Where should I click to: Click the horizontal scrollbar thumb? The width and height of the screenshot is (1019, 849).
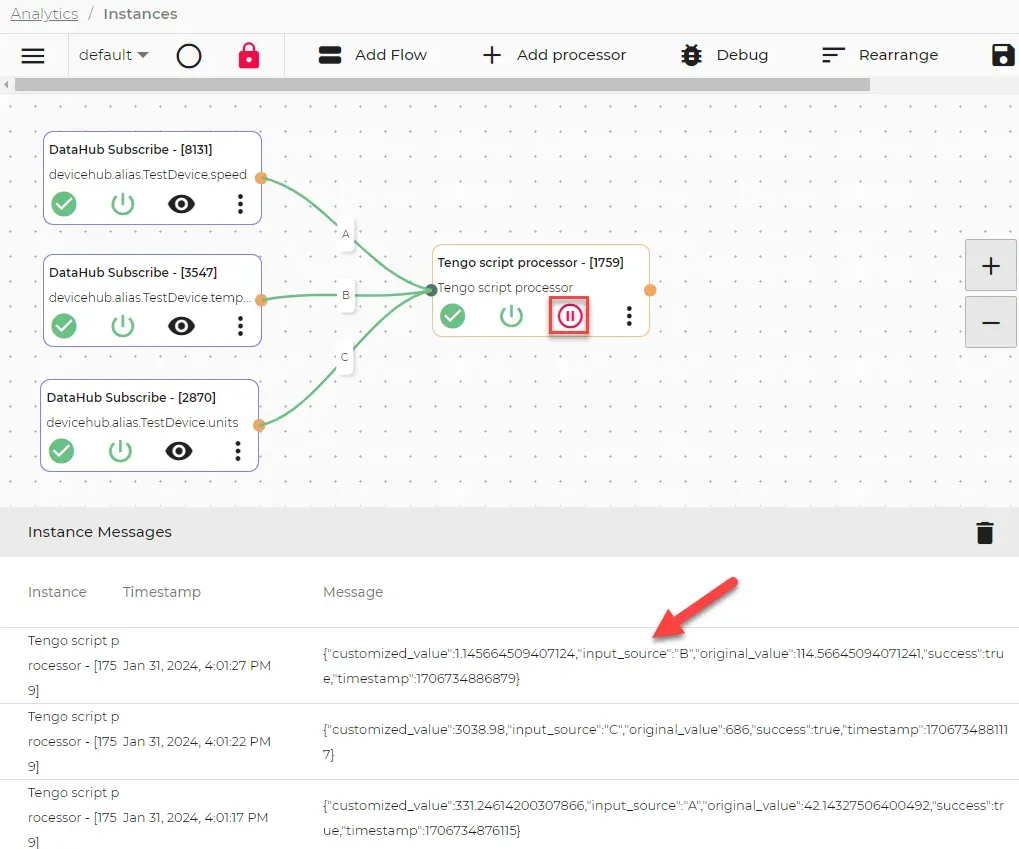442,85
